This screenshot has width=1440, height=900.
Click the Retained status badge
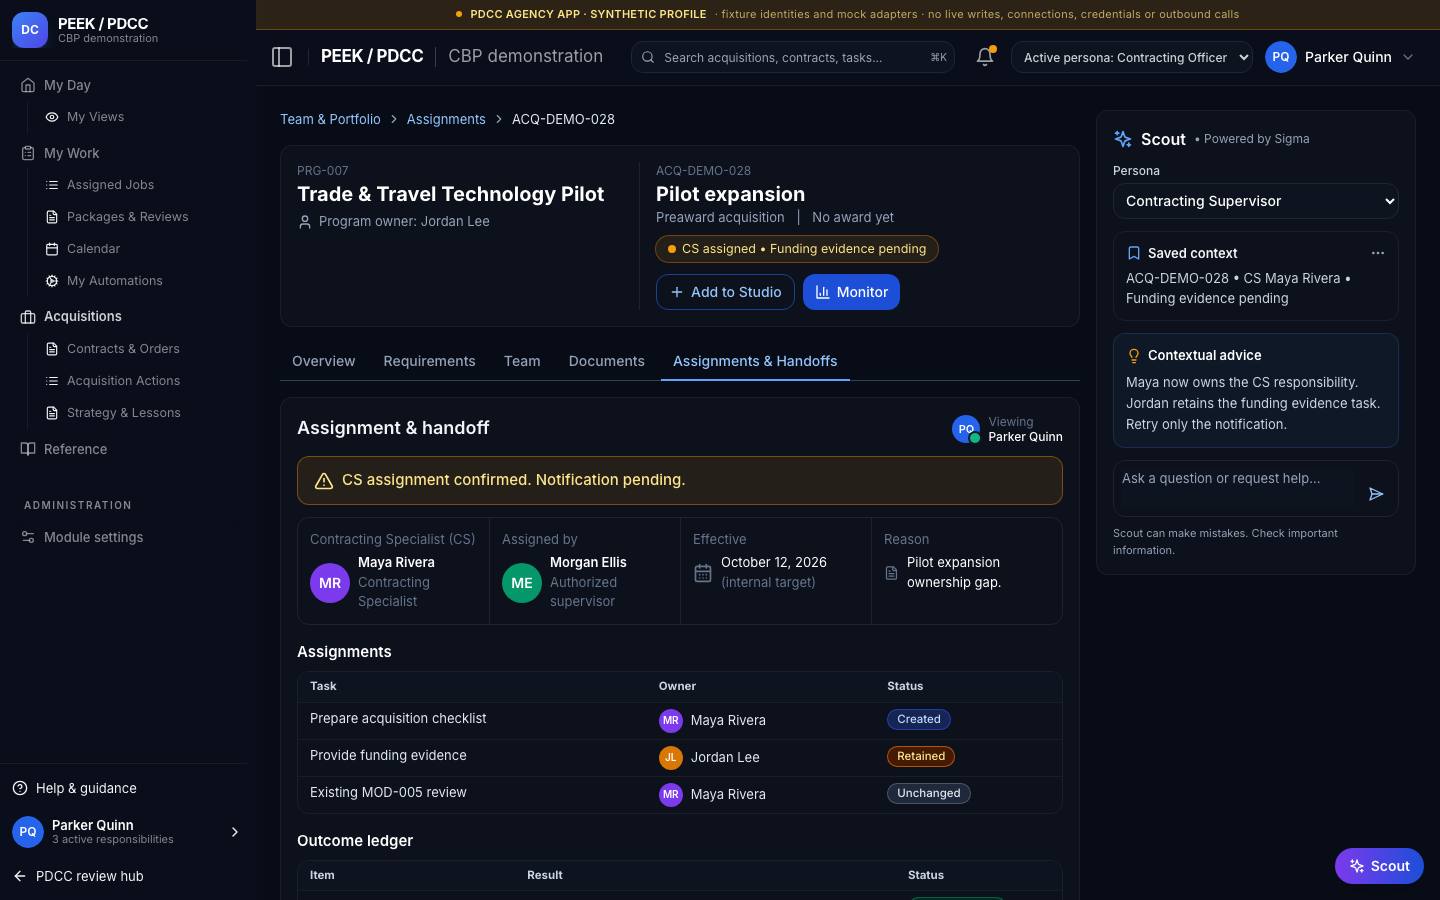pyautogui.click(x=921, y=757)
